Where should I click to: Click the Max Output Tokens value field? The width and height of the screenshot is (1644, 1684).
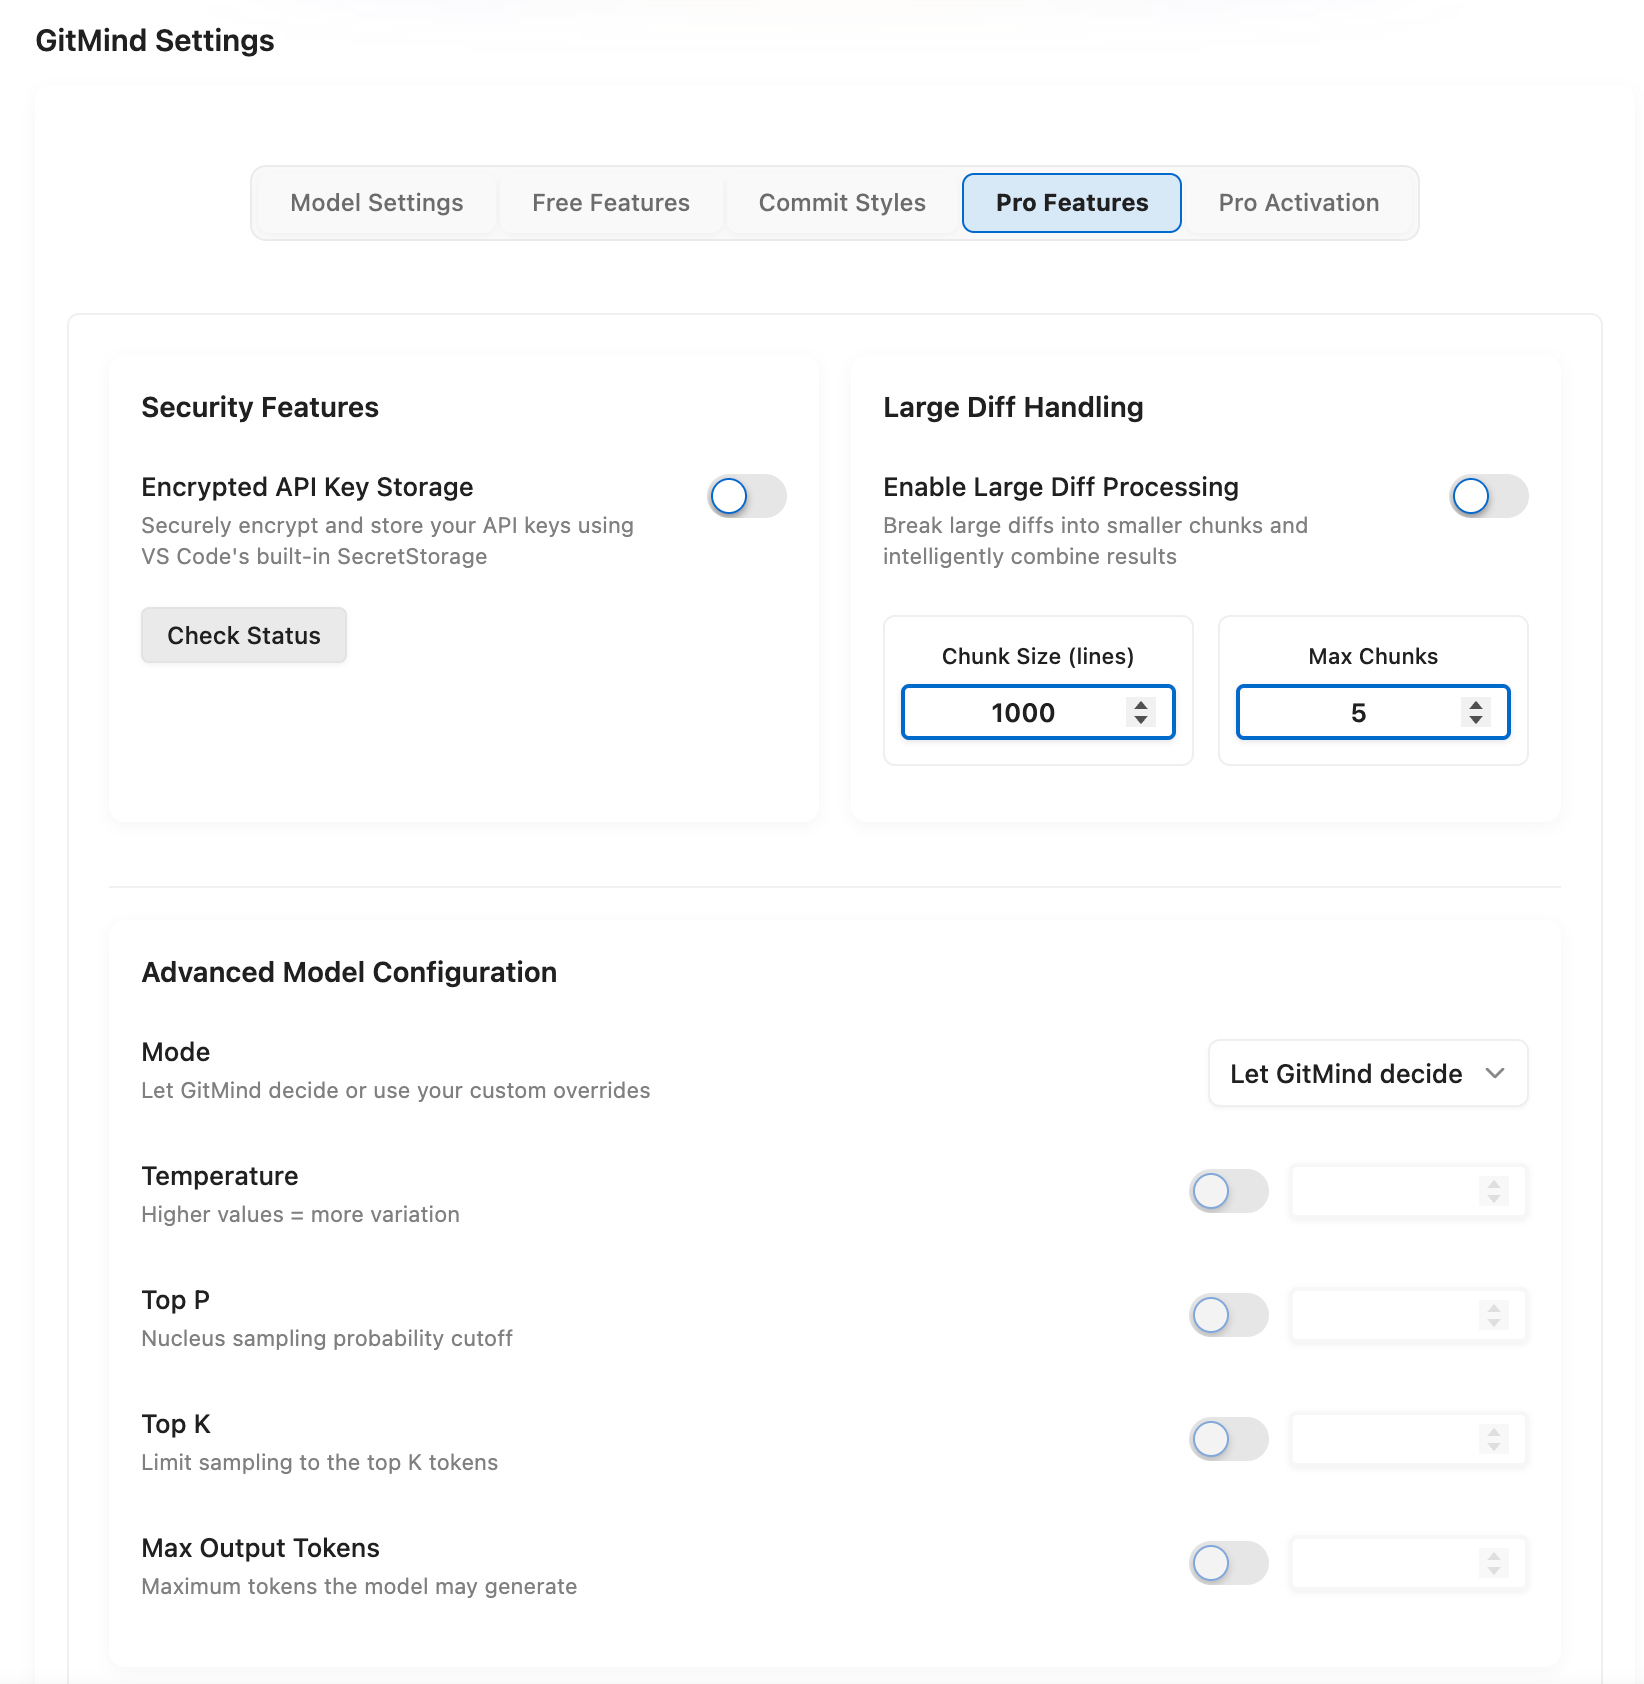[1409, 1563]
